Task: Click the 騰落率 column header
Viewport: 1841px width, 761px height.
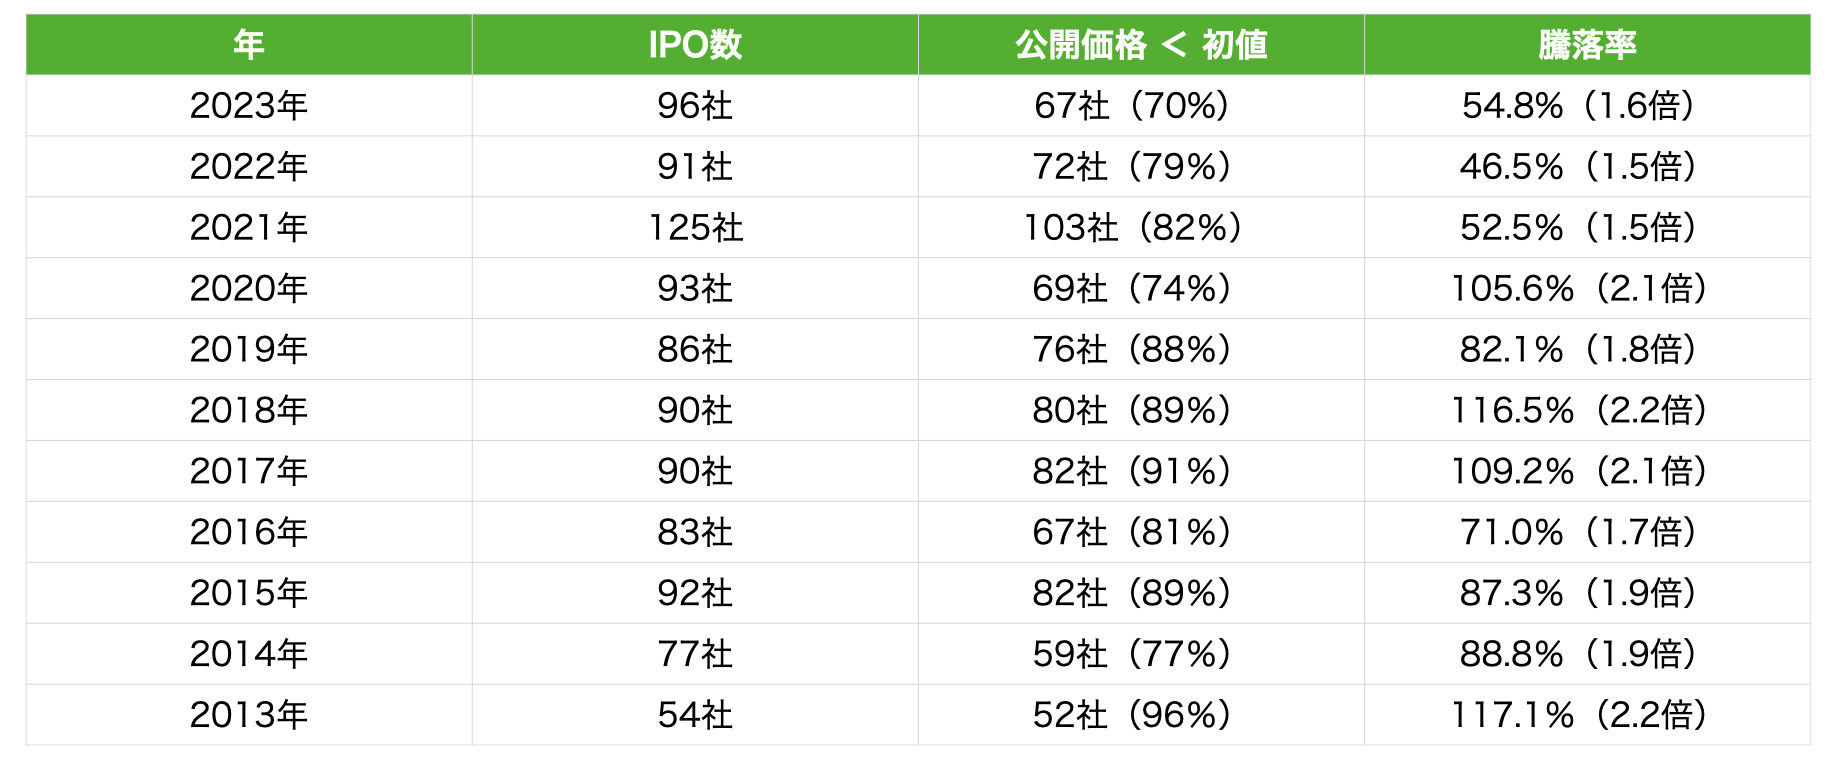Action: [1586, 45]
